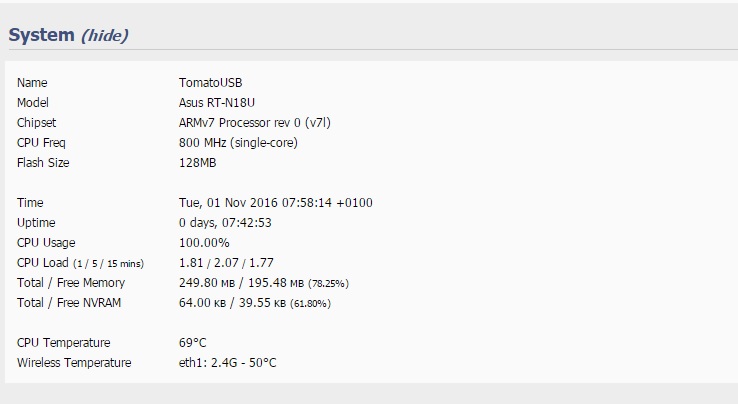Click the CPU Load label
This screenshot has width=738, height=404.
click(x=43, y=263)
